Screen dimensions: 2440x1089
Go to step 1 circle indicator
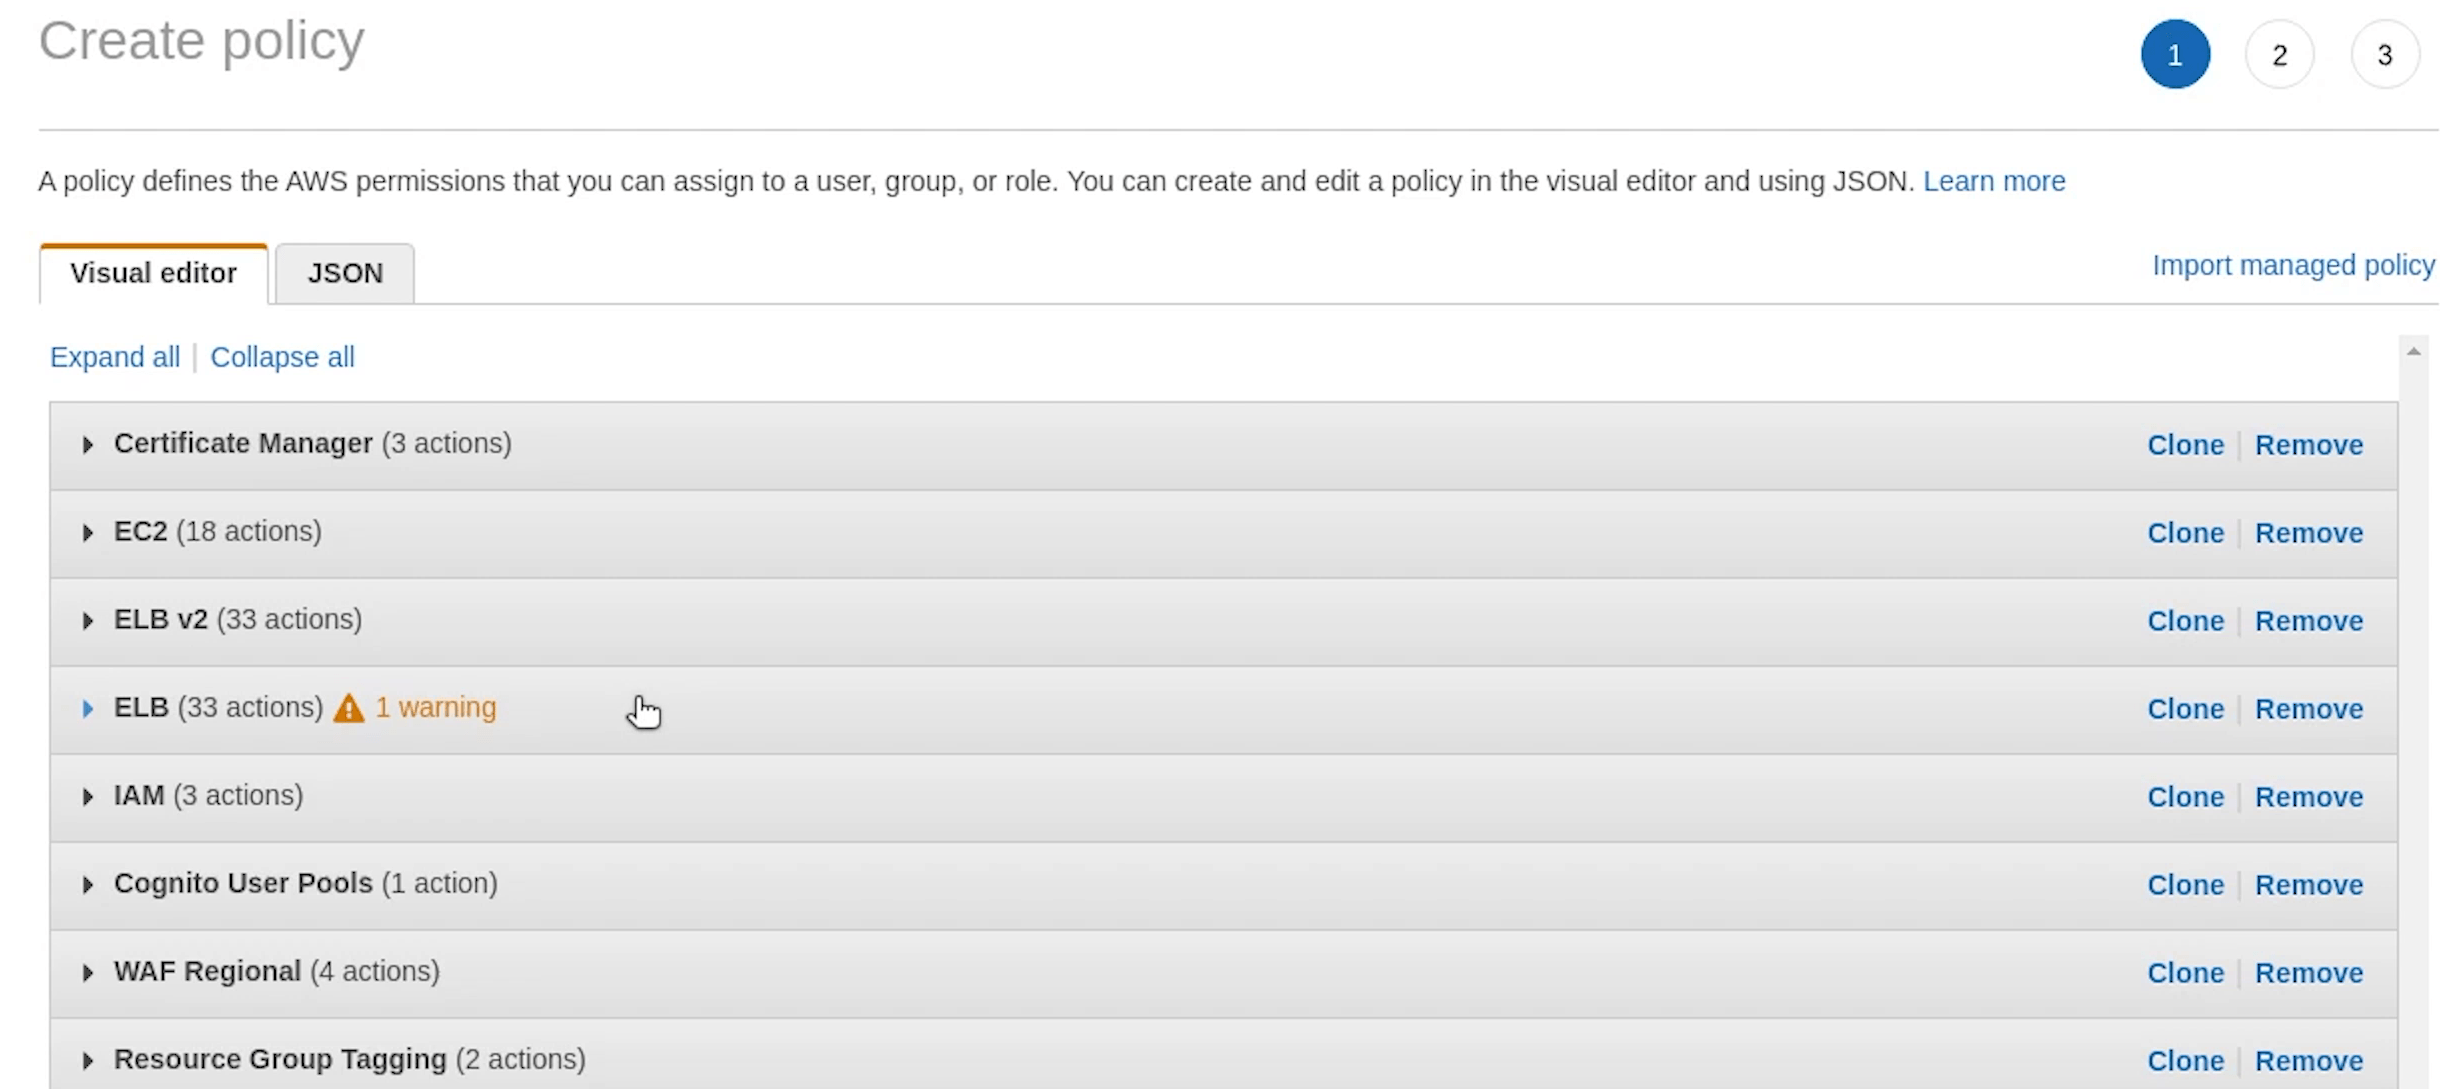coord(2175,55)
